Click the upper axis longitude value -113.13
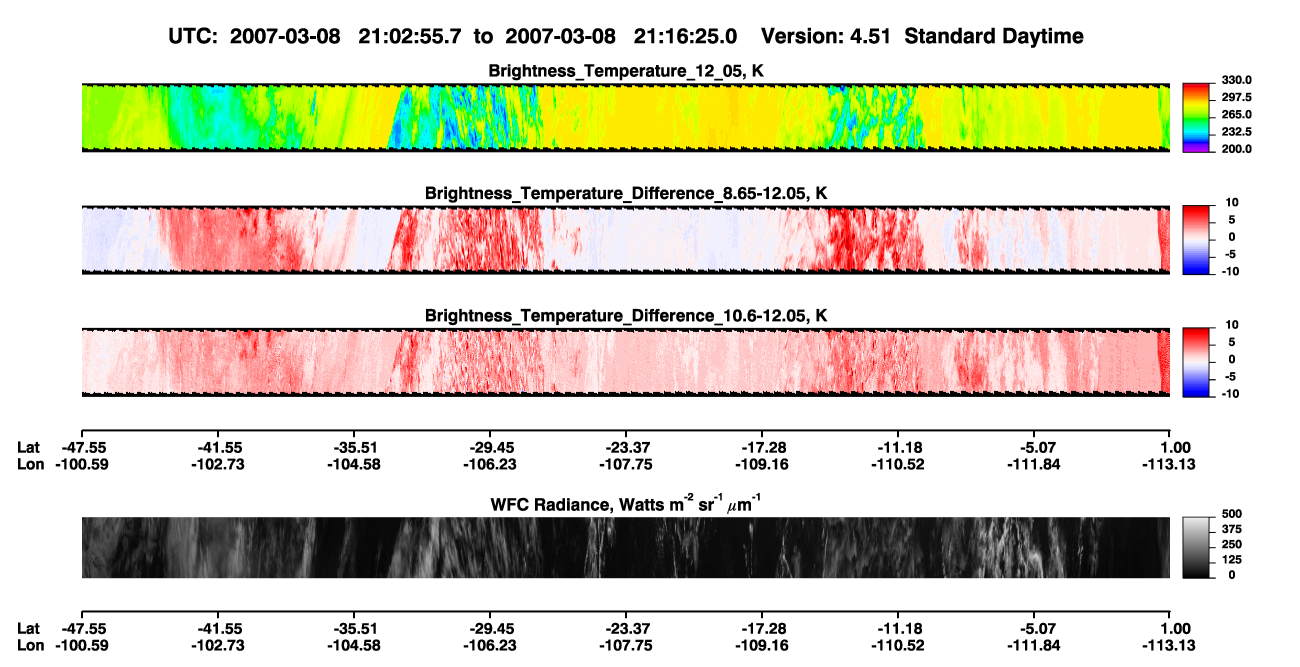Viewport: 1300px width, 667px height. (1167, 463)
